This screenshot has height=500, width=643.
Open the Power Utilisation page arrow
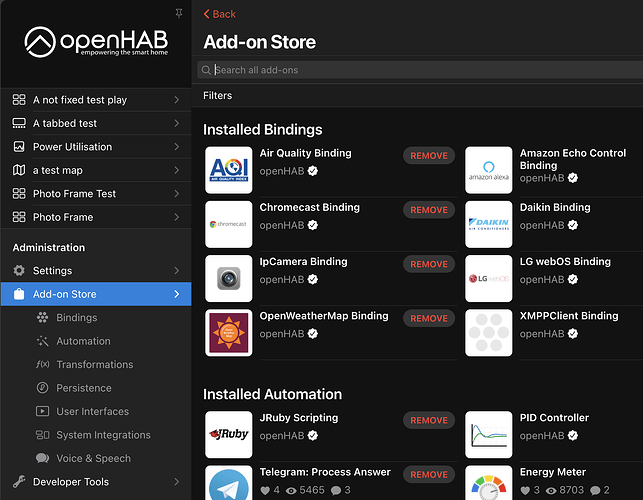tap(177, 147)
